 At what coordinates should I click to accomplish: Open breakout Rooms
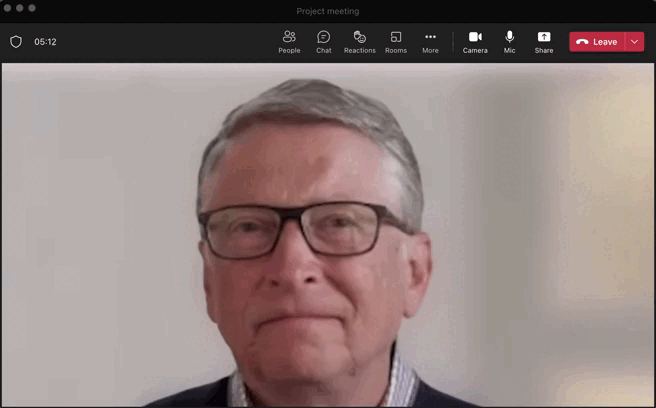click(396, 42)
